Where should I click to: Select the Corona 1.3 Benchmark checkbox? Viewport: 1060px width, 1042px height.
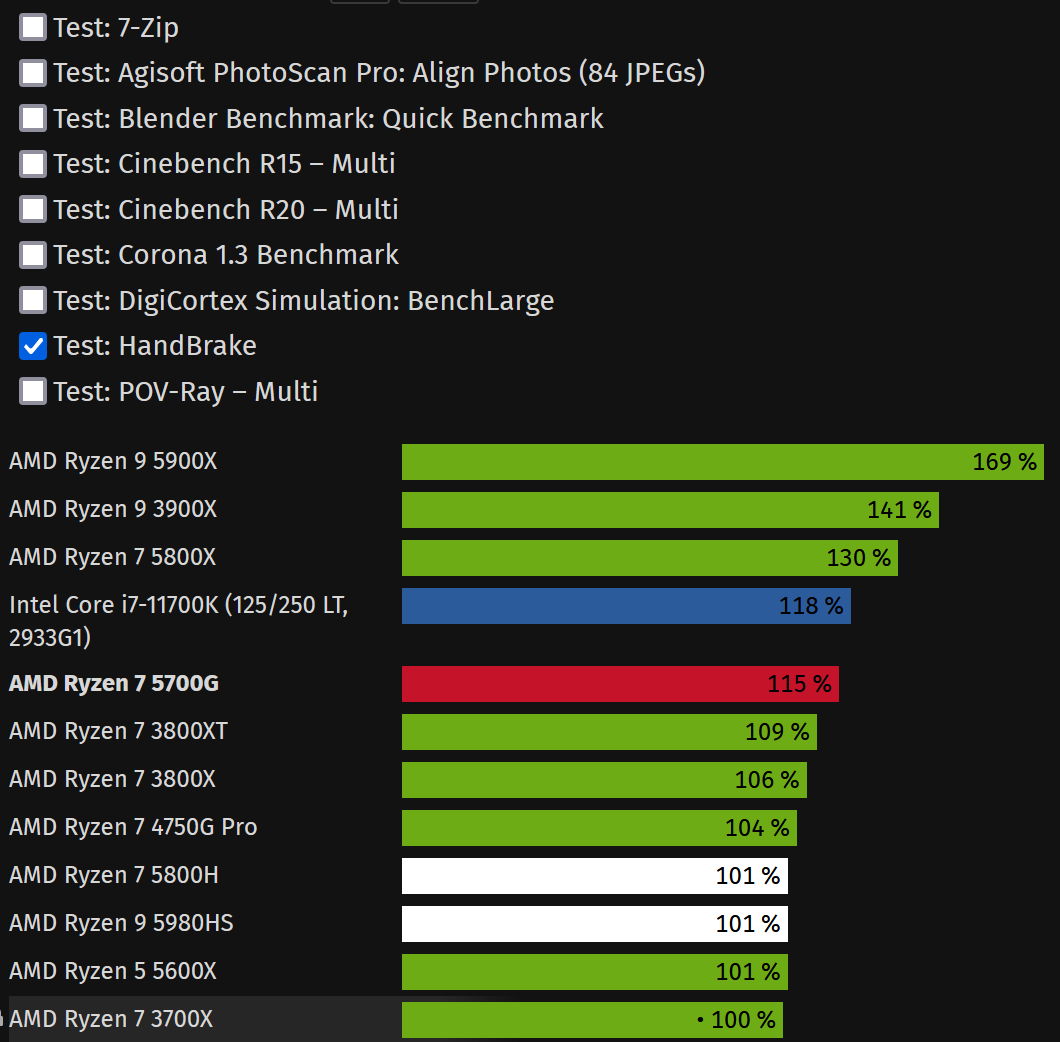click(33, 255)
